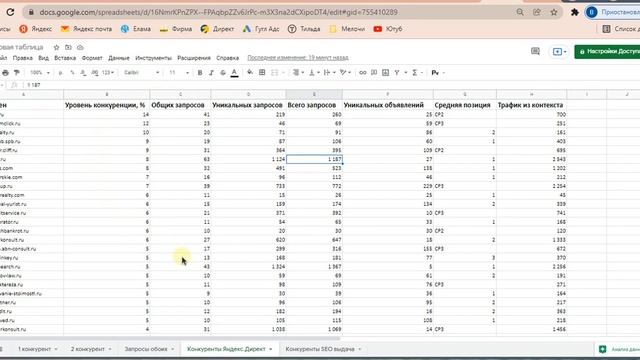
Task: Switch to the Запросы обоих sheet tab
Action: click(146, 349)
